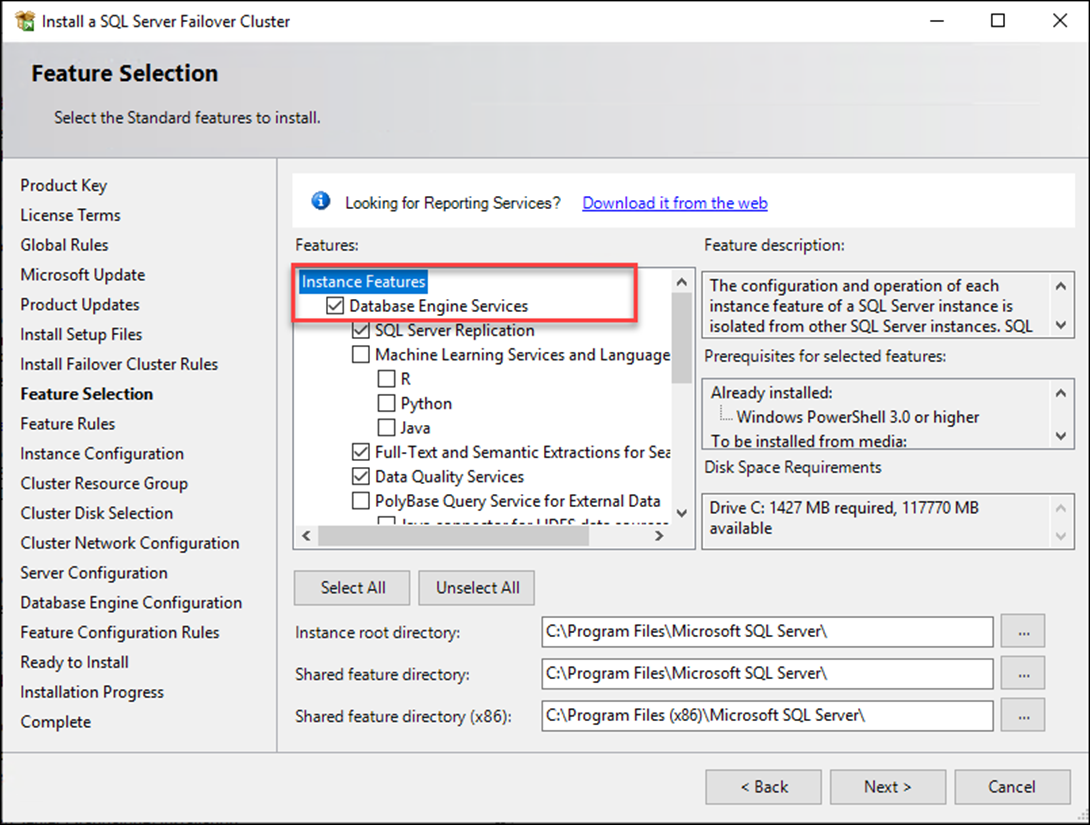The width and height of the screenshot is (1090, 825).
Task: Toggle the Database Engine Services checkbox
Action: (x=335, y=306)
